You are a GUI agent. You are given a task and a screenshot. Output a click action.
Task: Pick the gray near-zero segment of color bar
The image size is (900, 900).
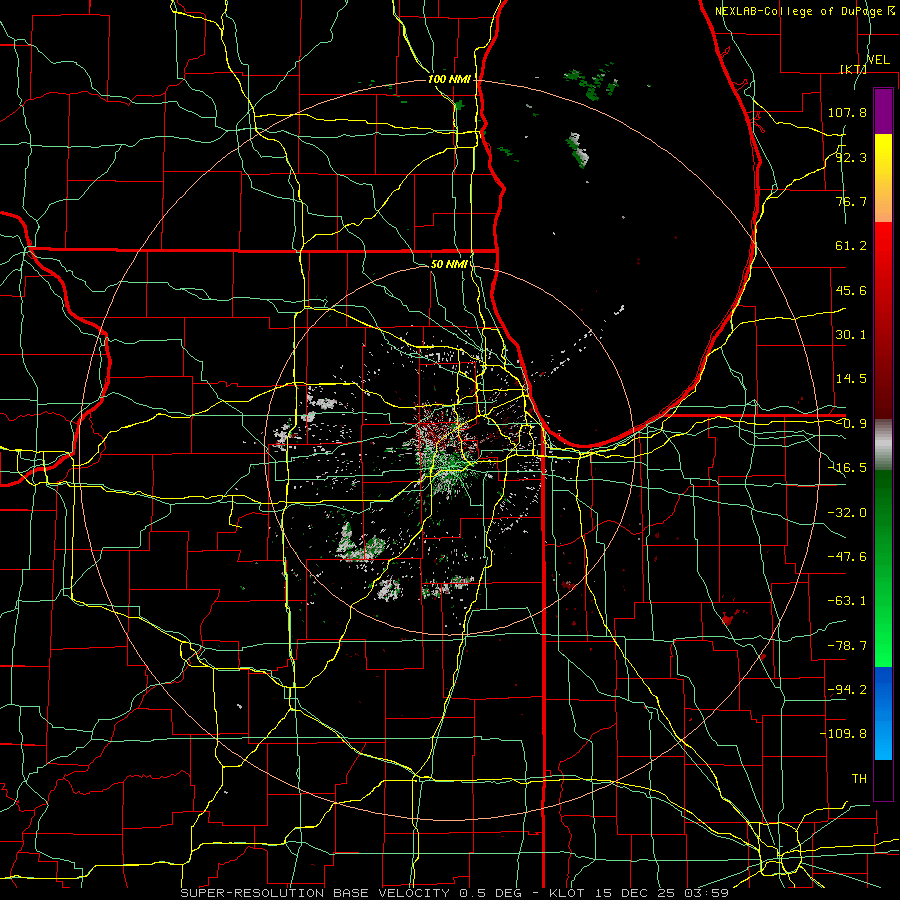pyautogui.click(x=883, y=445)
